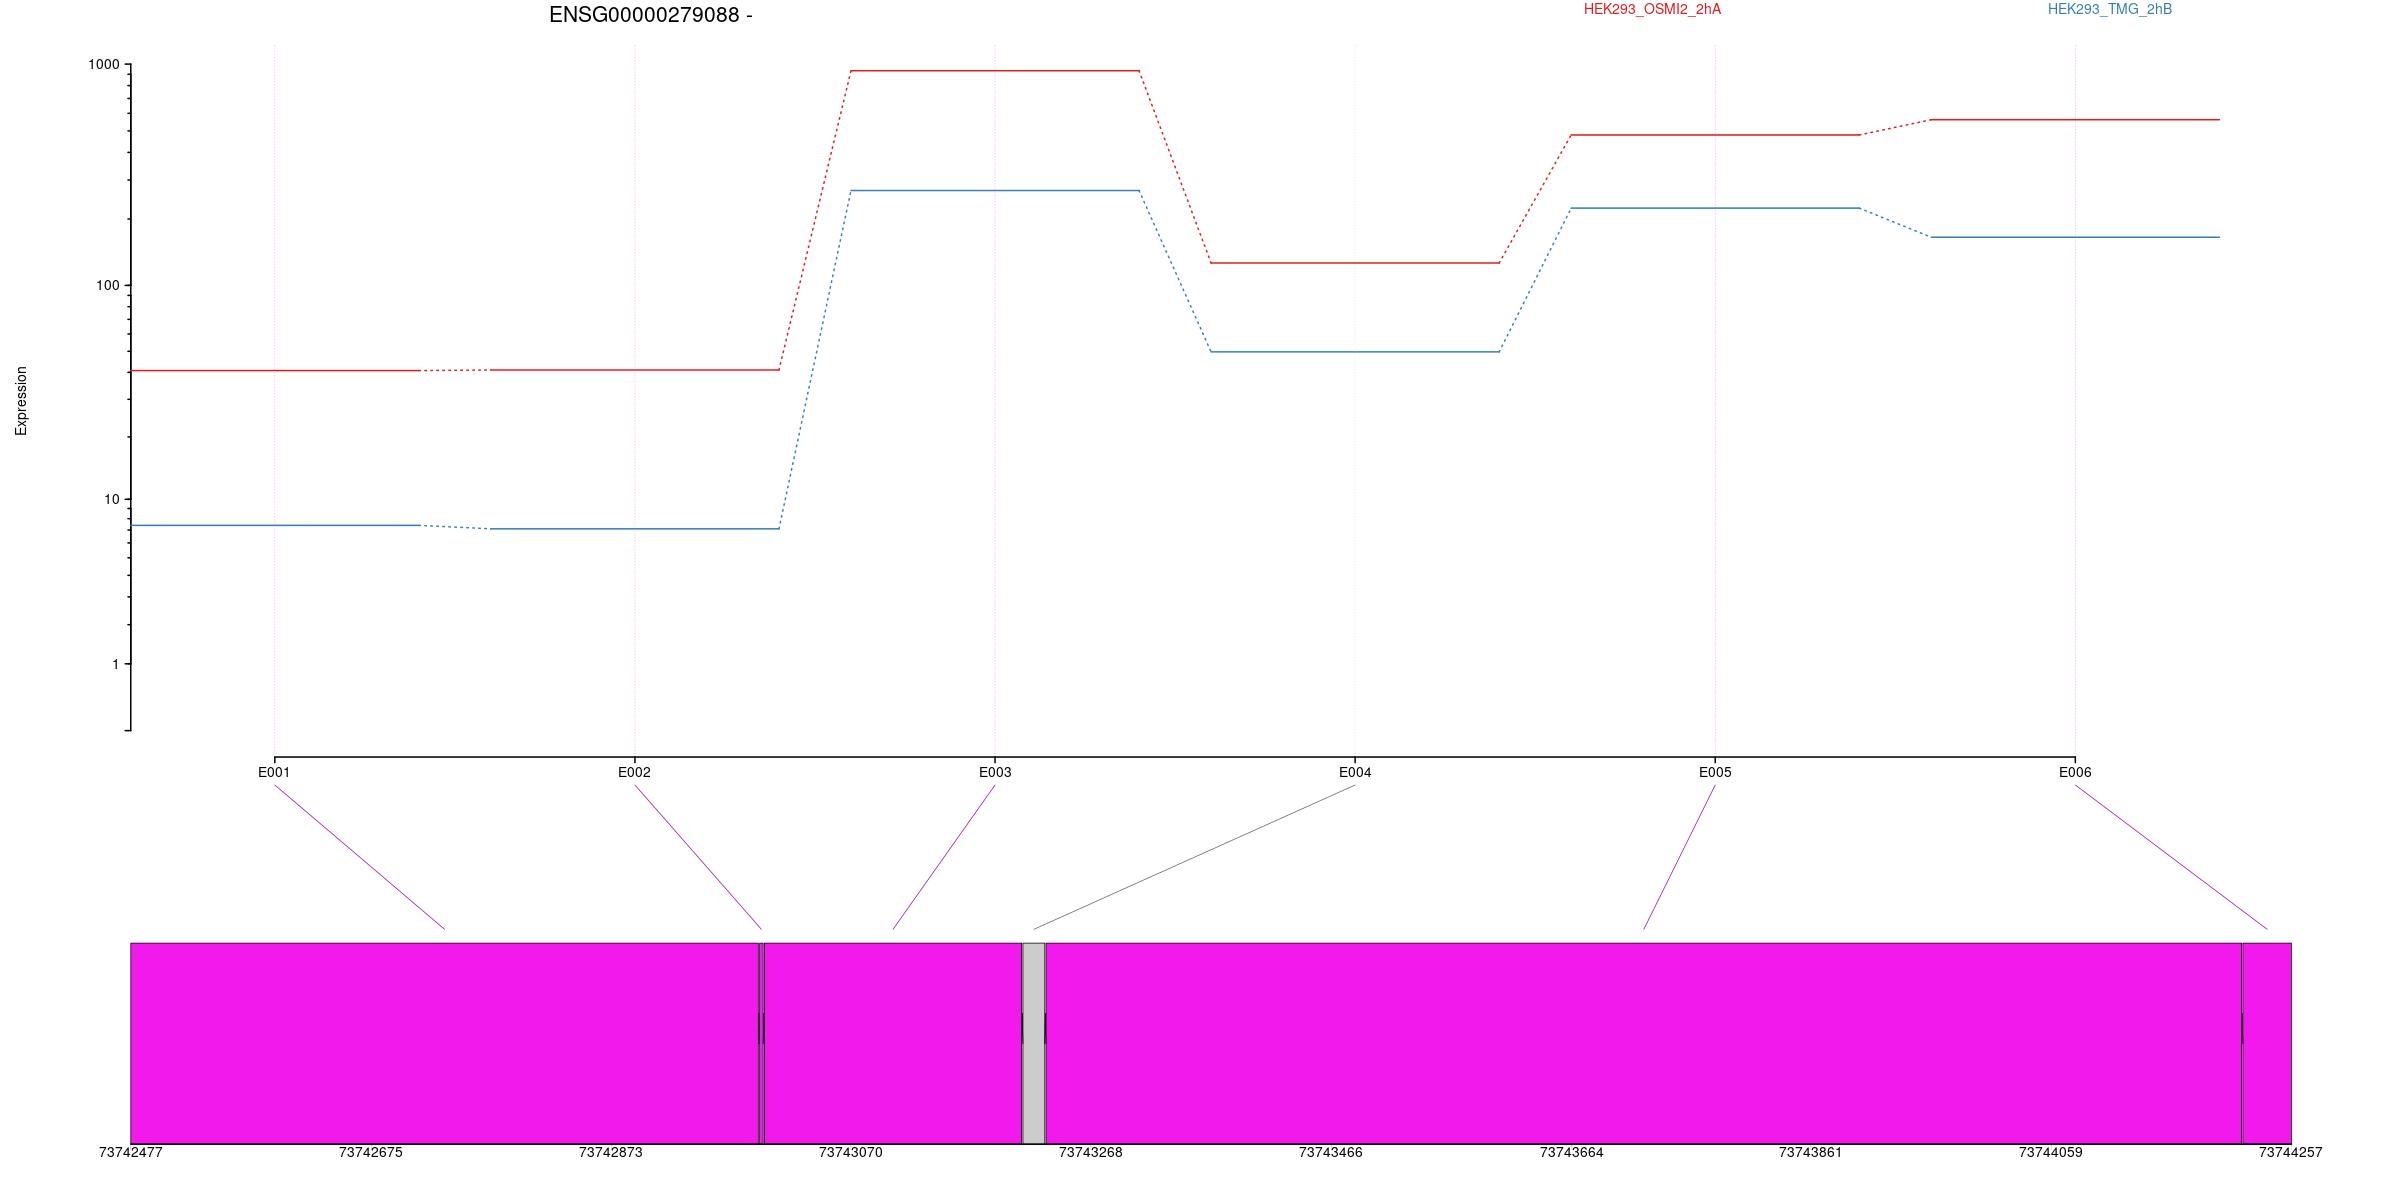Click the red line segment at E005
This screenshot has width=2400, height=1200.
click(1715, 135)
